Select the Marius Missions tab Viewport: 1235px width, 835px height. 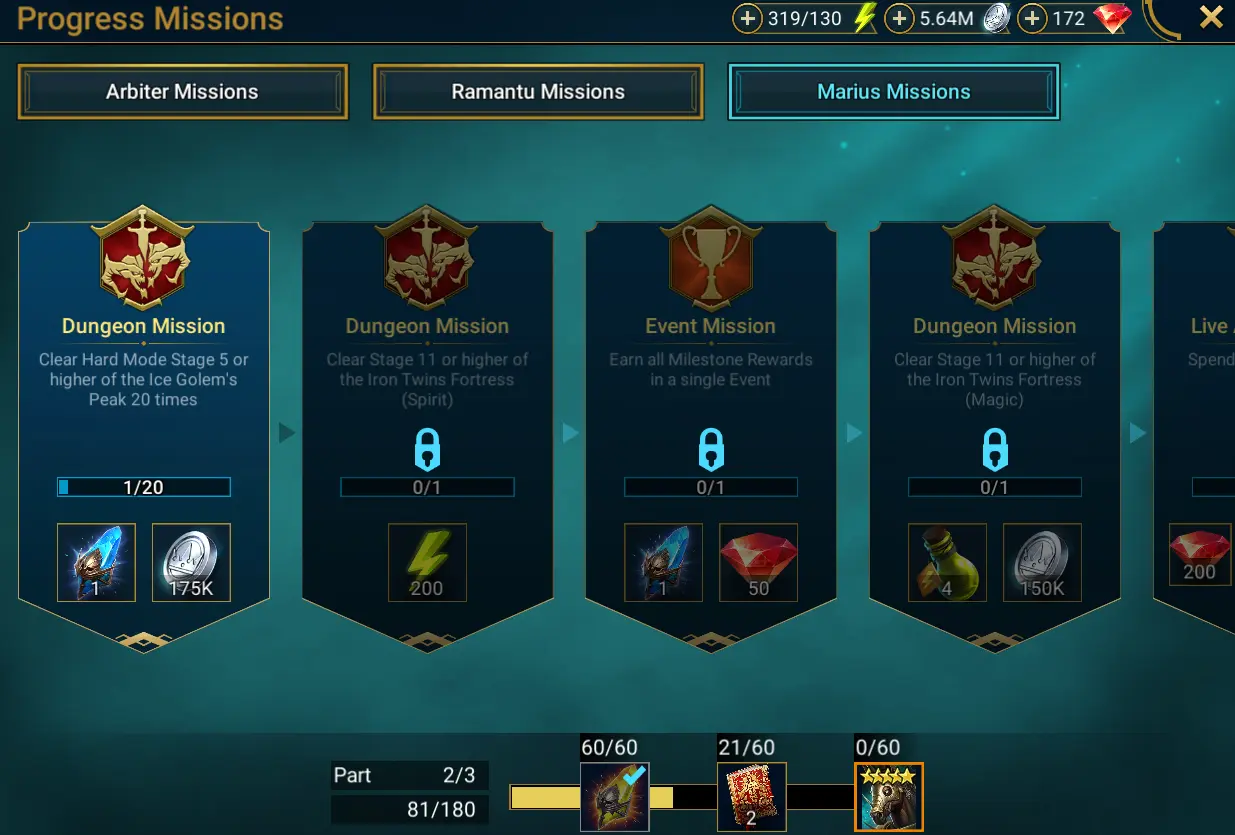(x=894, y=92)
